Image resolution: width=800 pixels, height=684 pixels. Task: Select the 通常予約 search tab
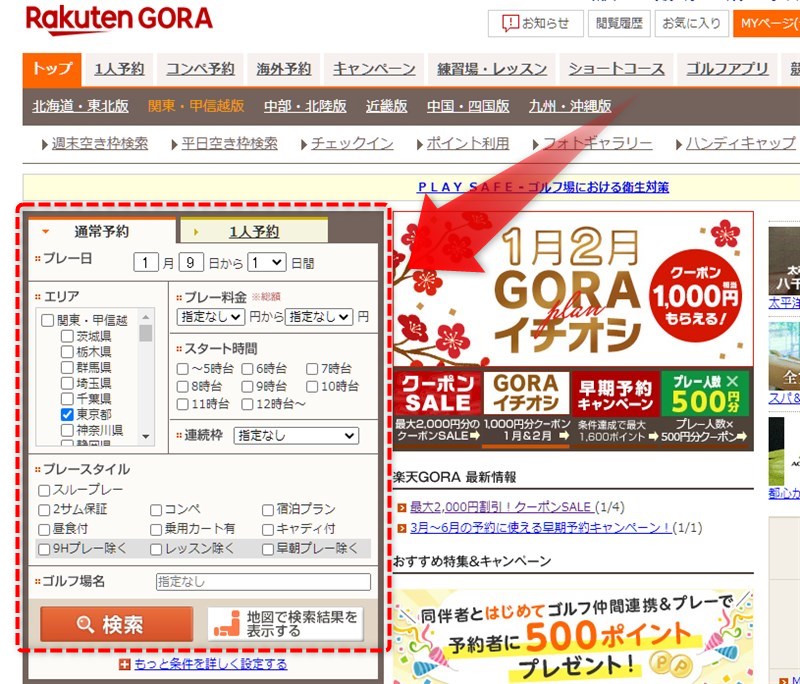(x=102, y=232)
